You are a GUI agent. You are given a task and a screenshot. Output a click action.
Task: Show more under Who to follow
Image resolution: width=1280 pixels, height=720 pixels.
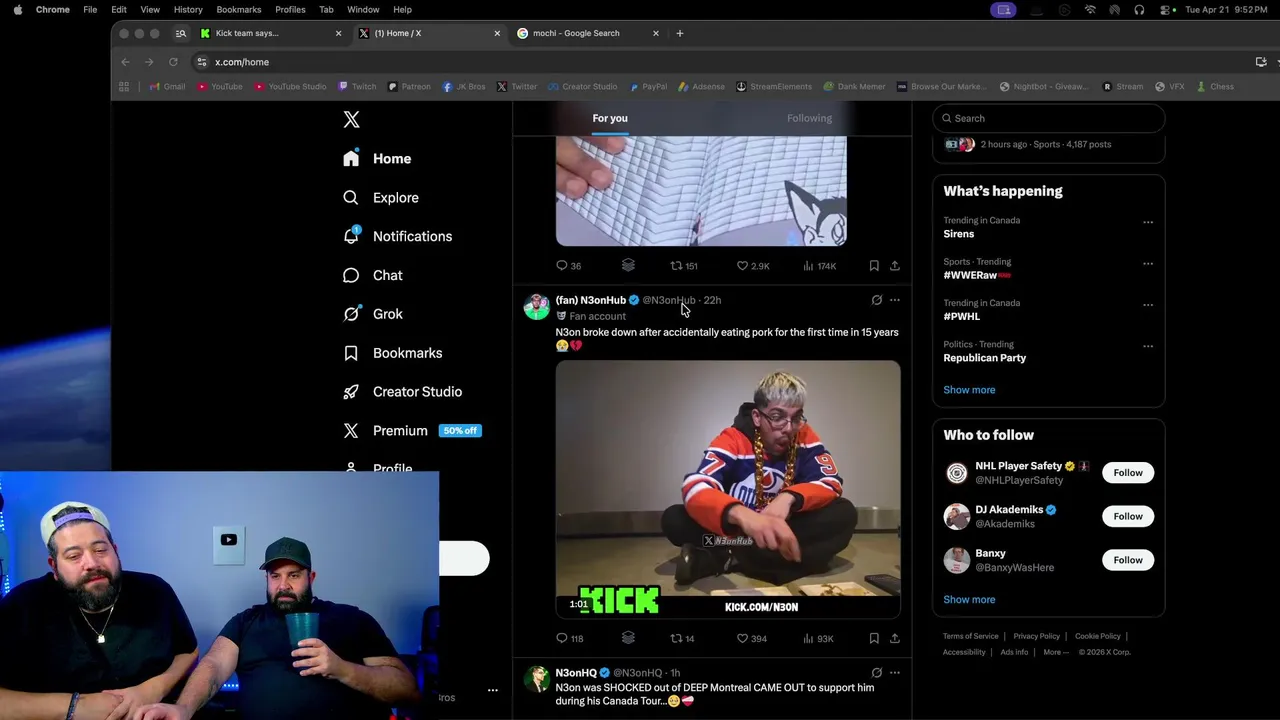969,600
